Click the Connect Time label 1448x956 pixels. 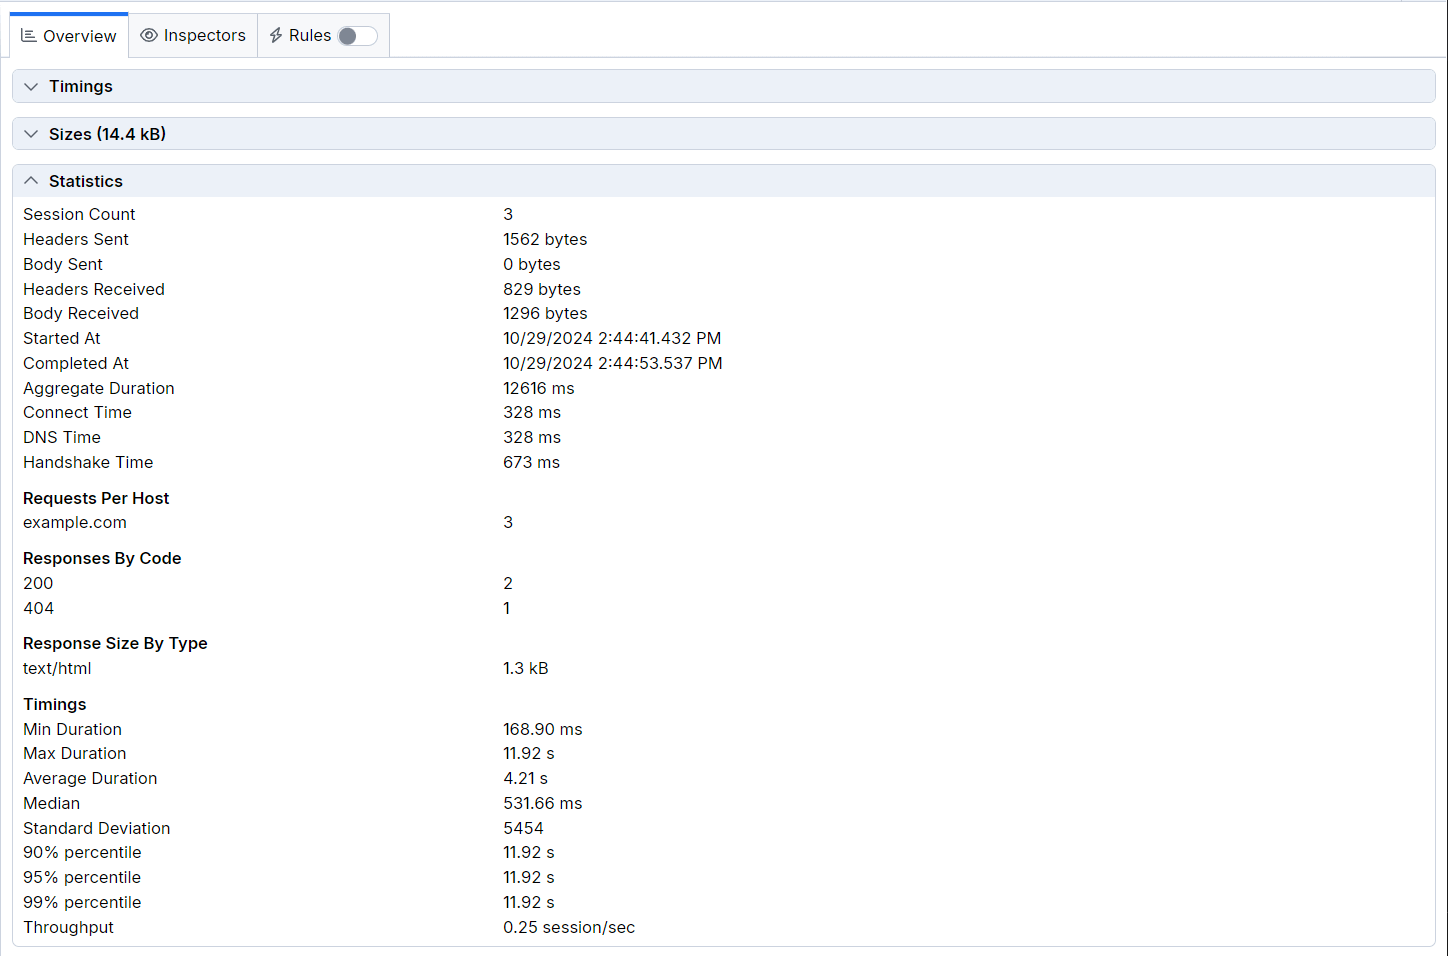(x=78, y=412)
